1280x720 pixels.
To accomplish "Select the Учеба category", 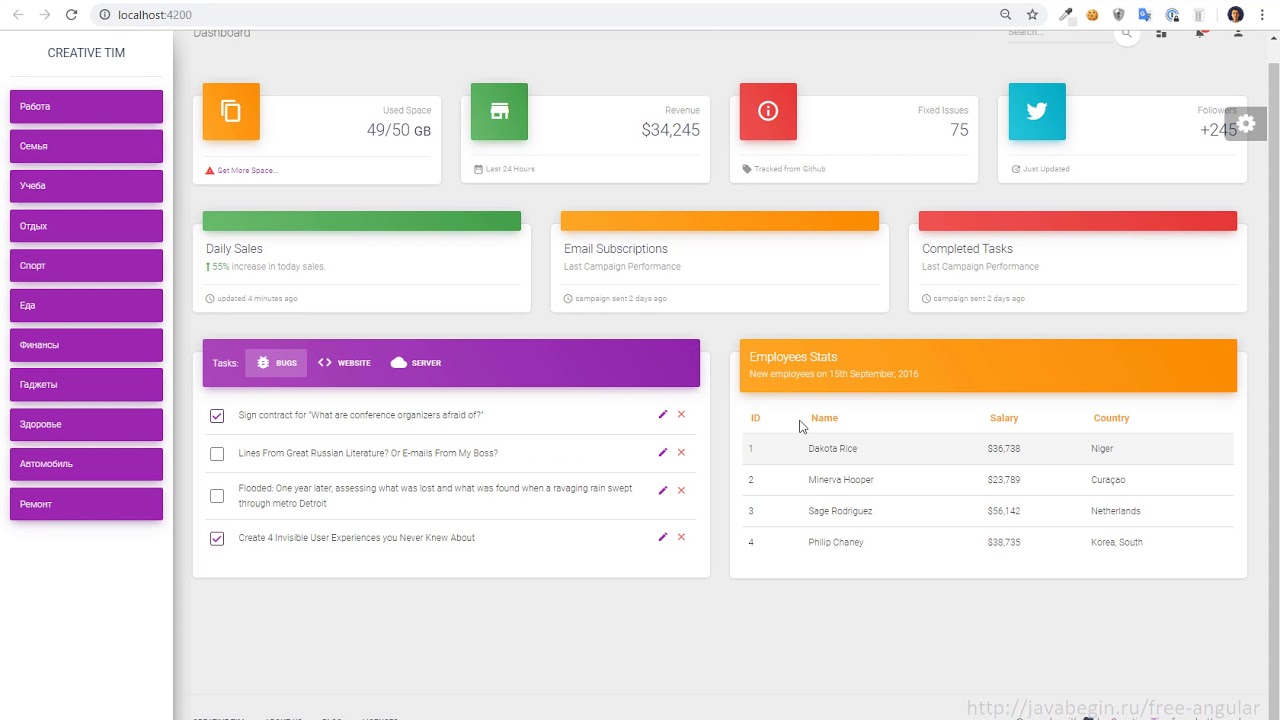I will pyautogui.click(x=86, y=186).
